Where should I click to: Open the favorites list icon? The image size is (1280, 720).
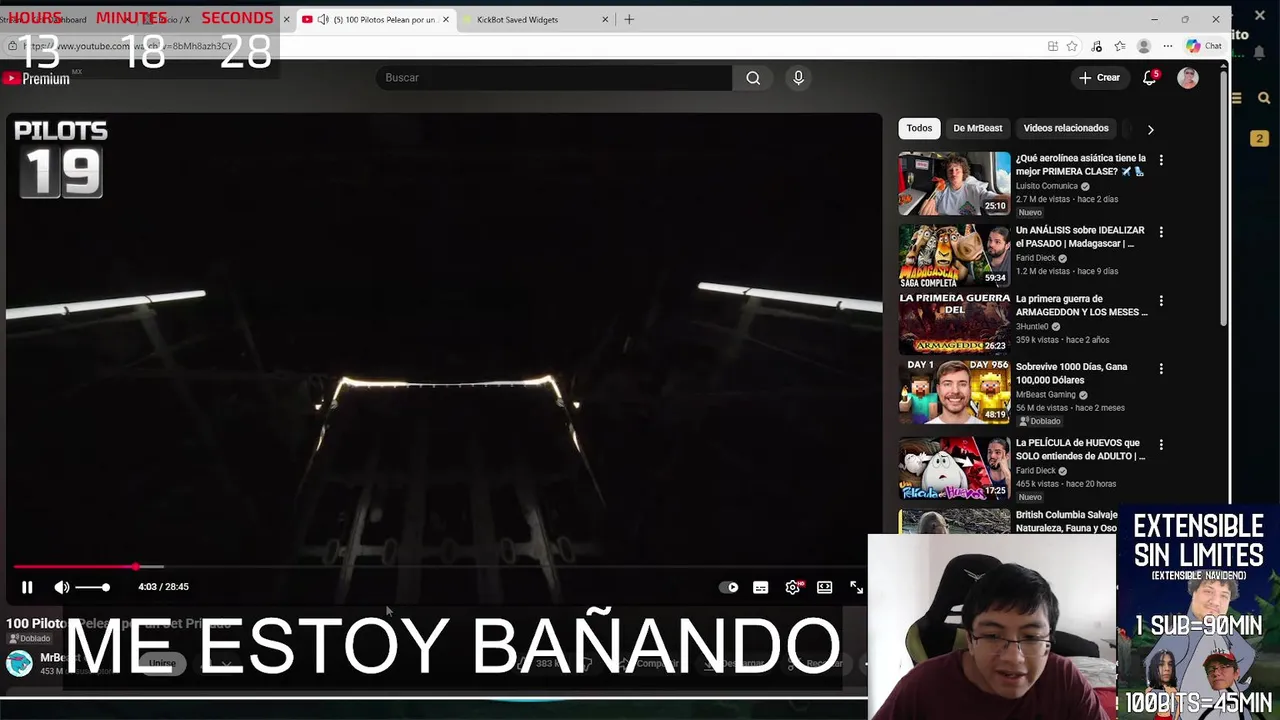point(1120,46)
